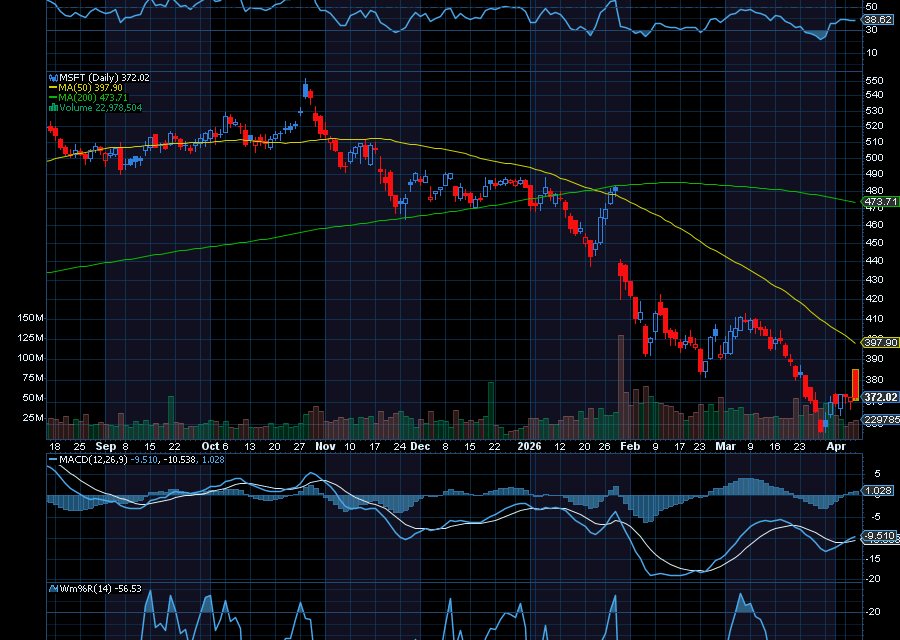Select the MACD indicator icon in lower pane

click(53, 461)
